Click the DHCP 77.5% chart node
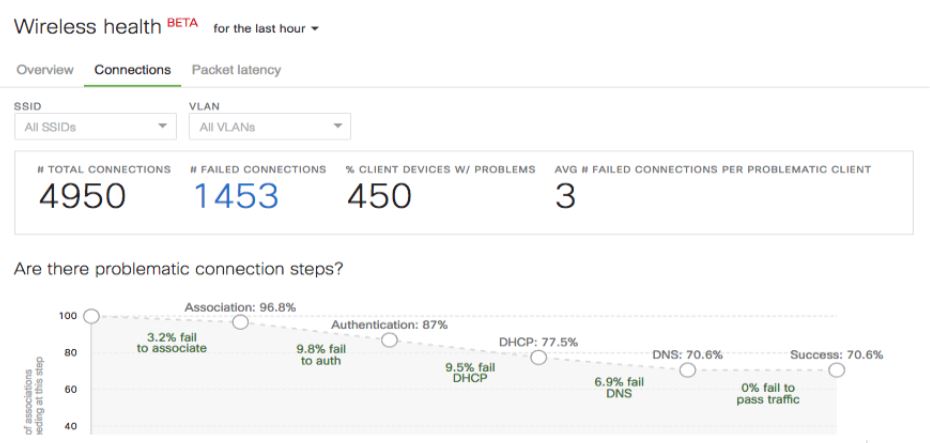This screenshot has width=930, height=443. 538,357
